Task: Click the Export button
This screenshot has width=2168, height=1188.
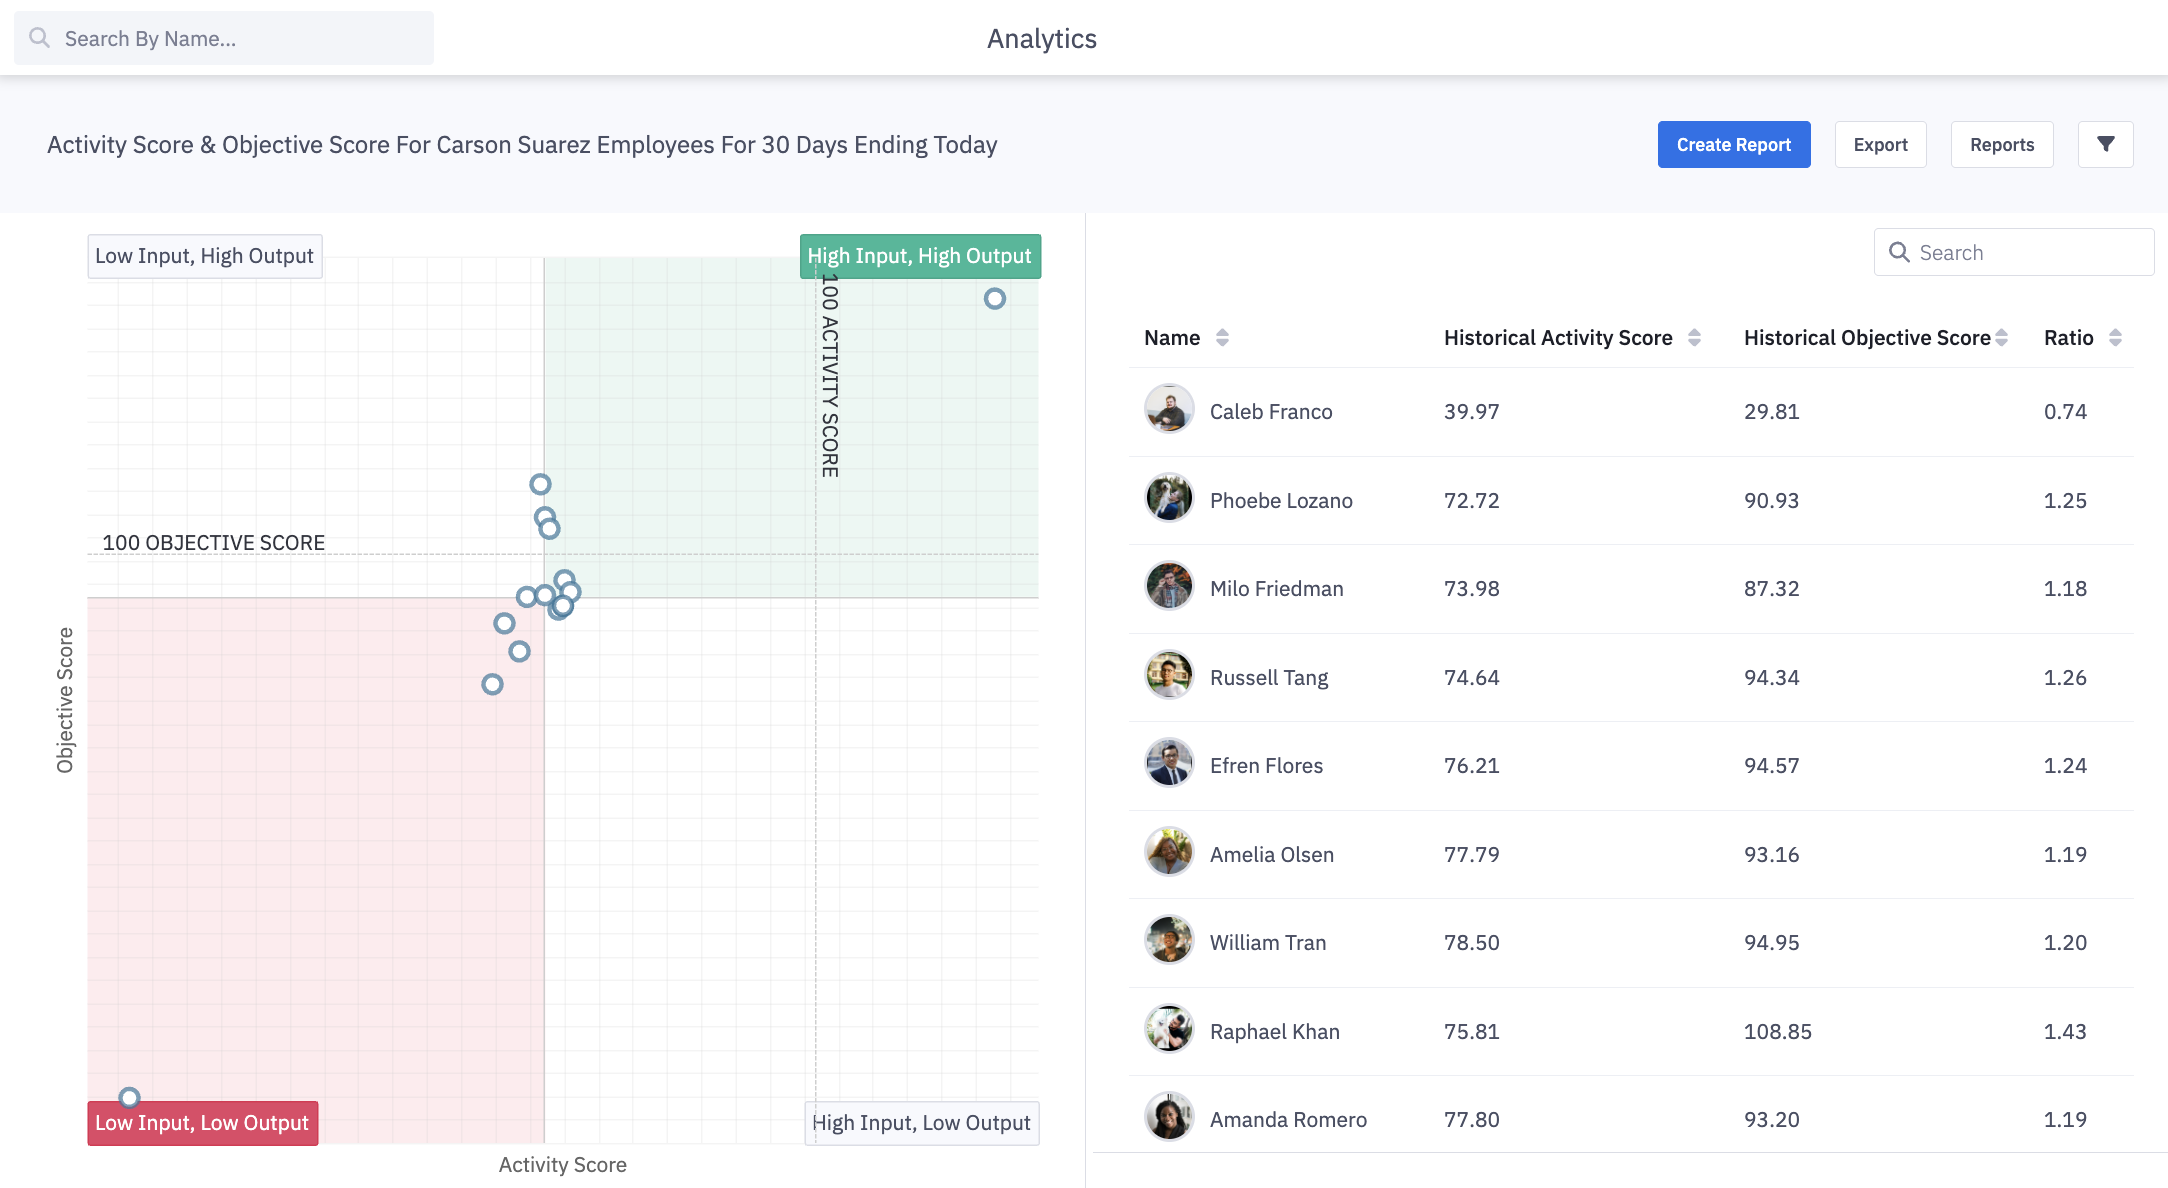Action: [x=1880, y=145]
